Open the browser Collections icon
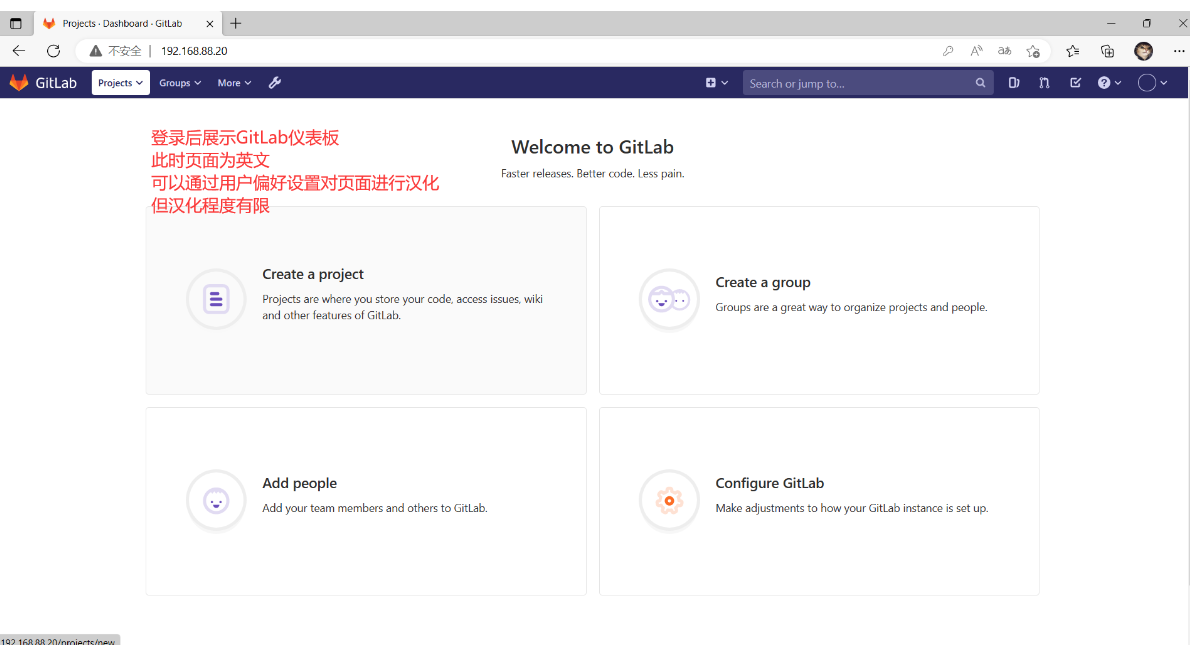 pos(1107,51)
